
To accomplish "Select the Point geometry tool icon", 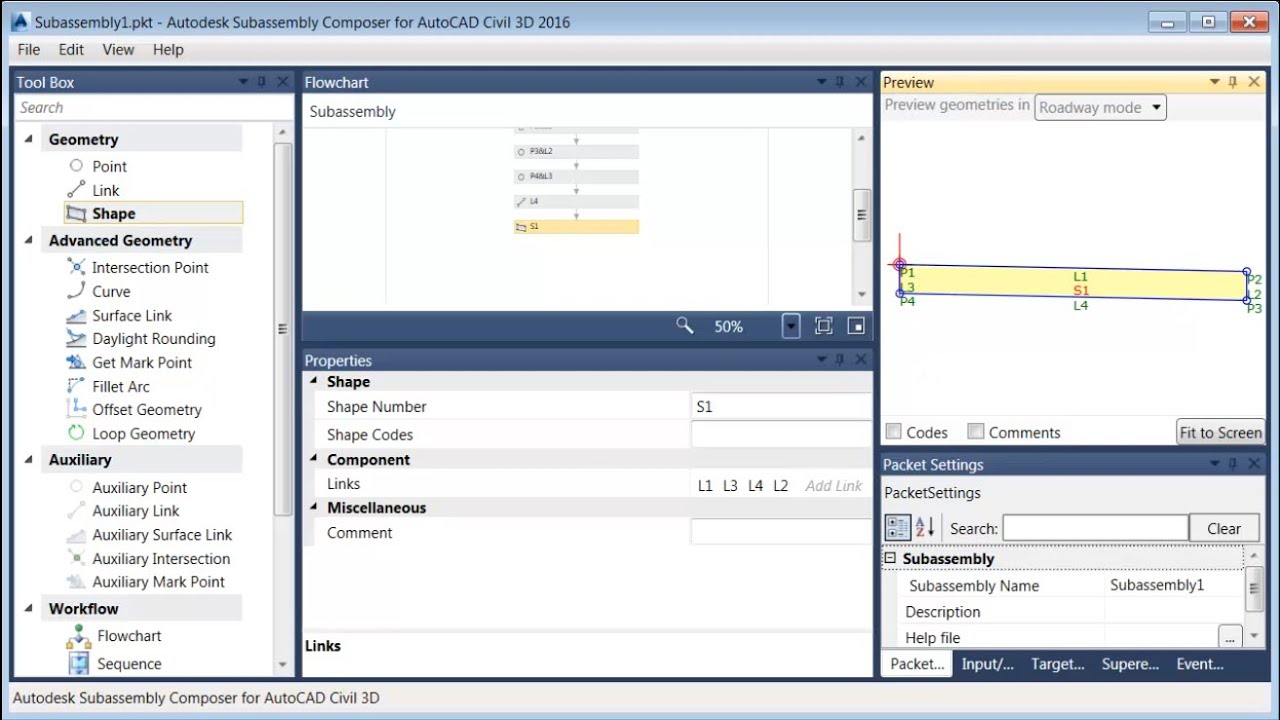I will [76, 166].
